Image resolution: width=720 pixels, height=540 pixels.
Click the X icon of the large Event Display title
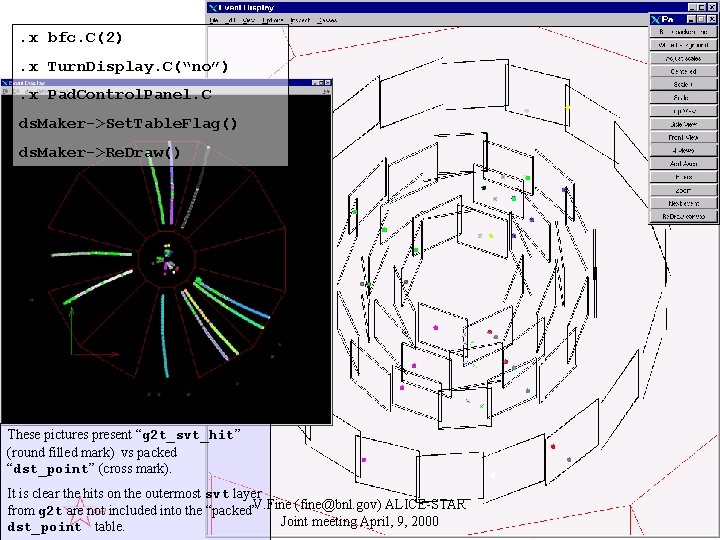pos(213,7)
